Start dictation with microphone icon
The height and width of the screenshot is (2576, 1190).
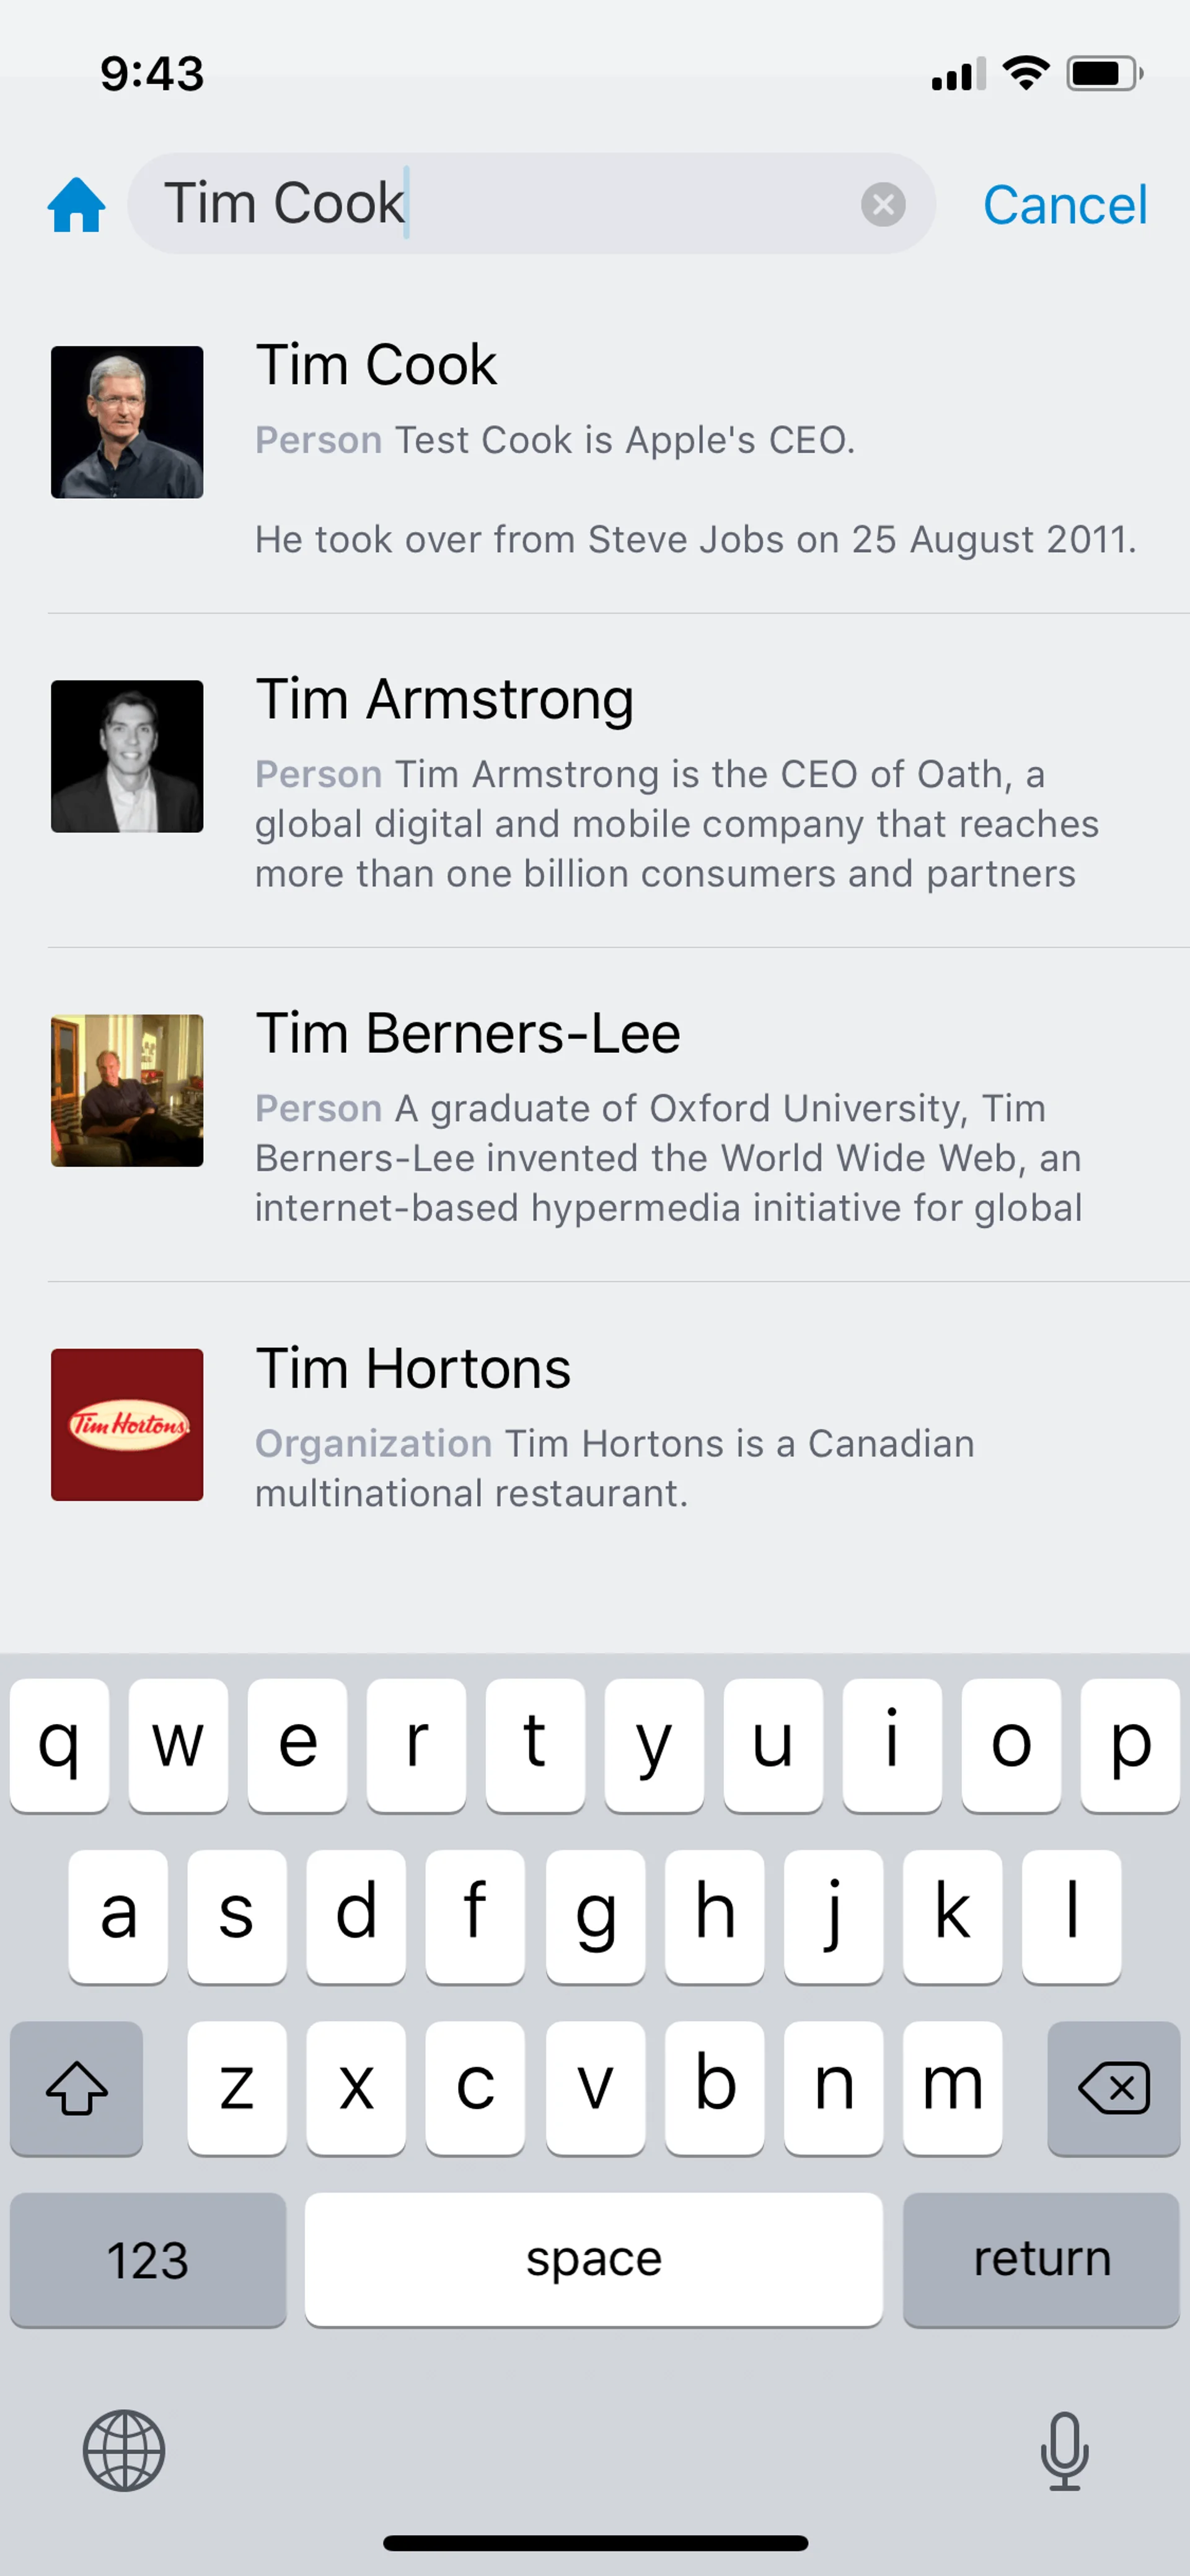[x=1064, y=2450]
